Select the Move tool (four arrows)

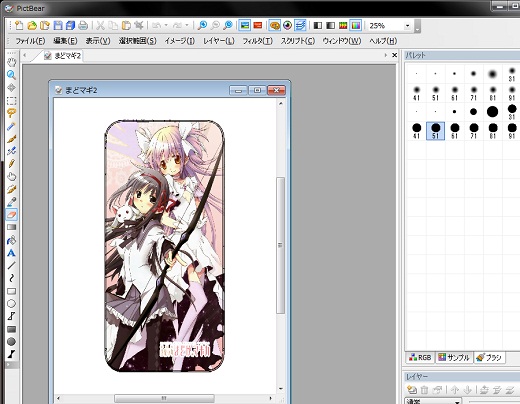[x=11, y=88]
